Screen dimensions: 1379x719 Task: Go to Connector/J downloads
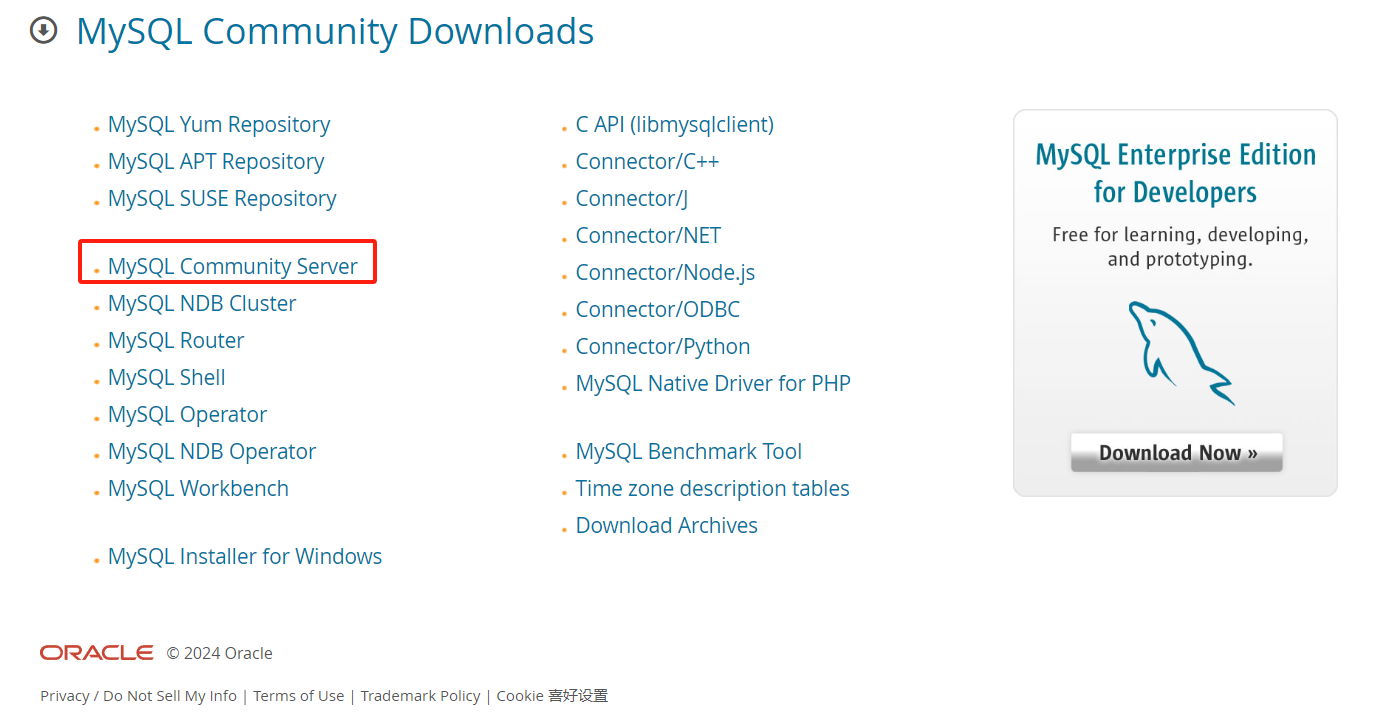632,199
